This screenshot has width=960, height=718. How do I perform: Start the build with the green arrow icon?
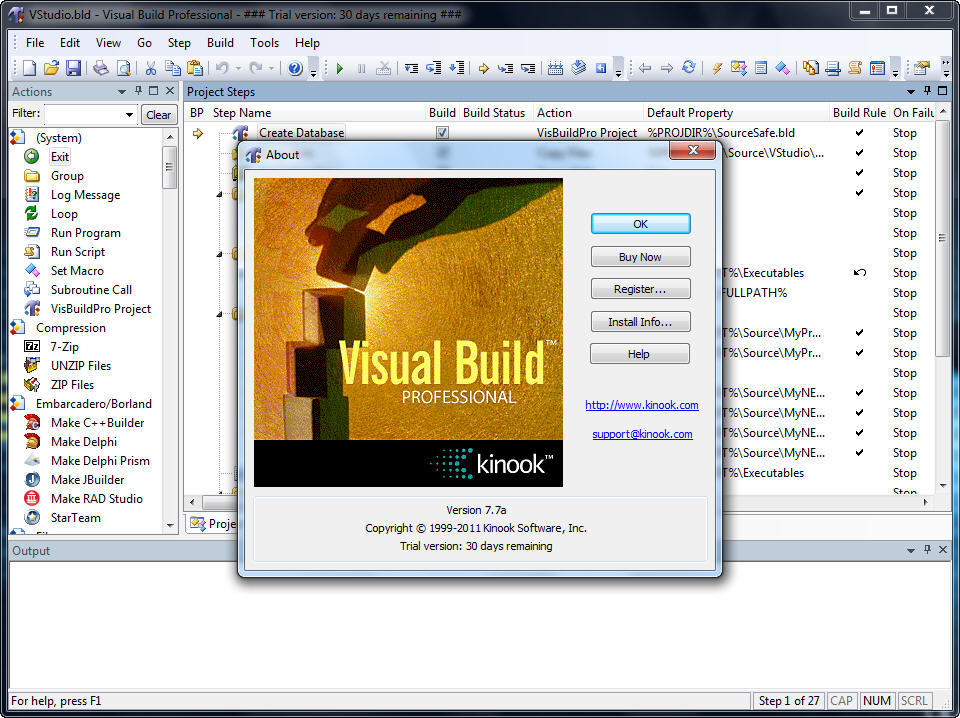pos(340,68)
